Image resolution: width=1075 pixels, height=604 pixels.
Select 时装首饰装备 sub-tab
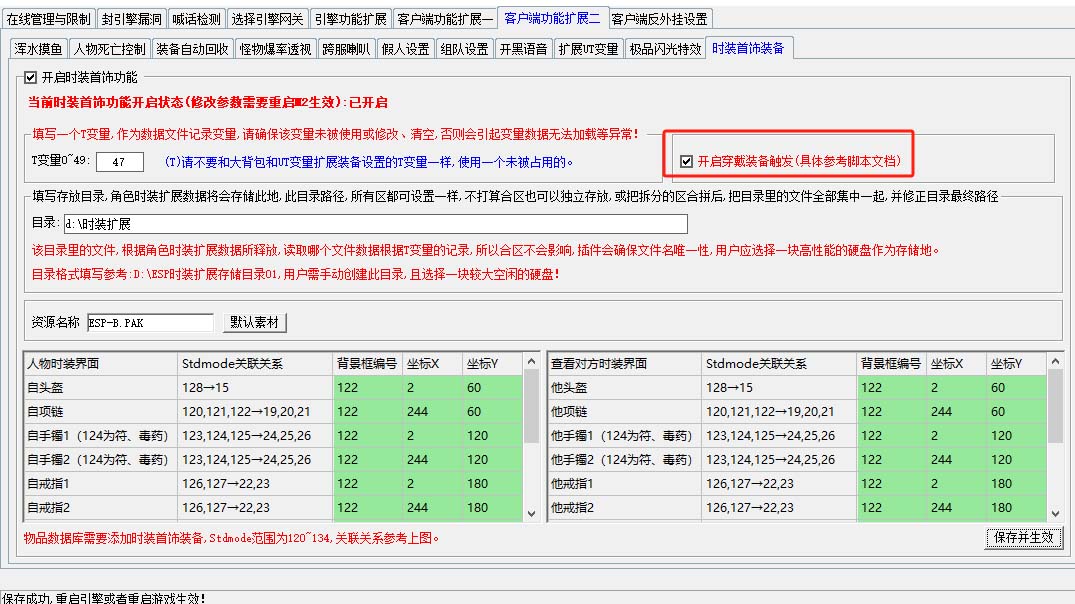[748, 48]
